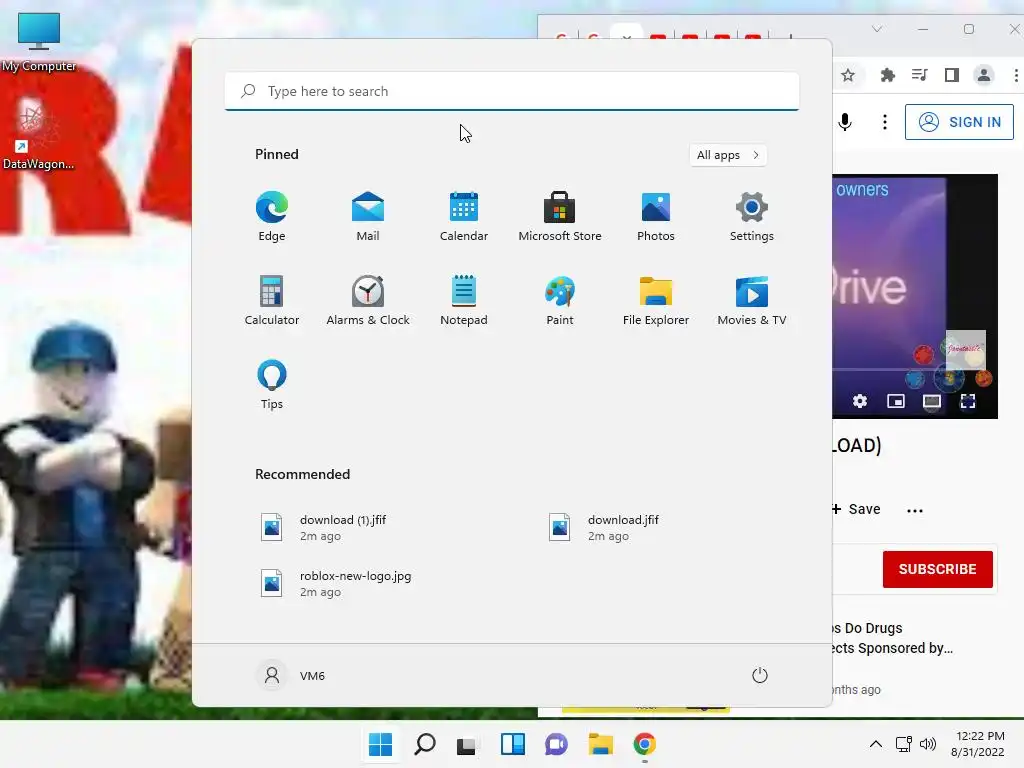Open Edge from pinned apps

272,216
